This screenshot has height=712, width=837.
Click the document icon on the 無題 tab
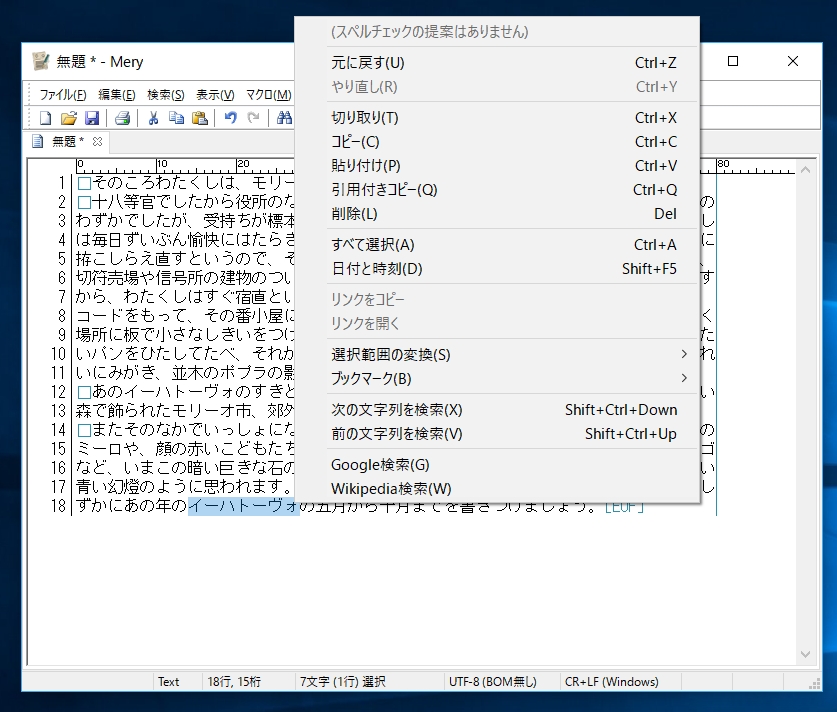[37, 141]
